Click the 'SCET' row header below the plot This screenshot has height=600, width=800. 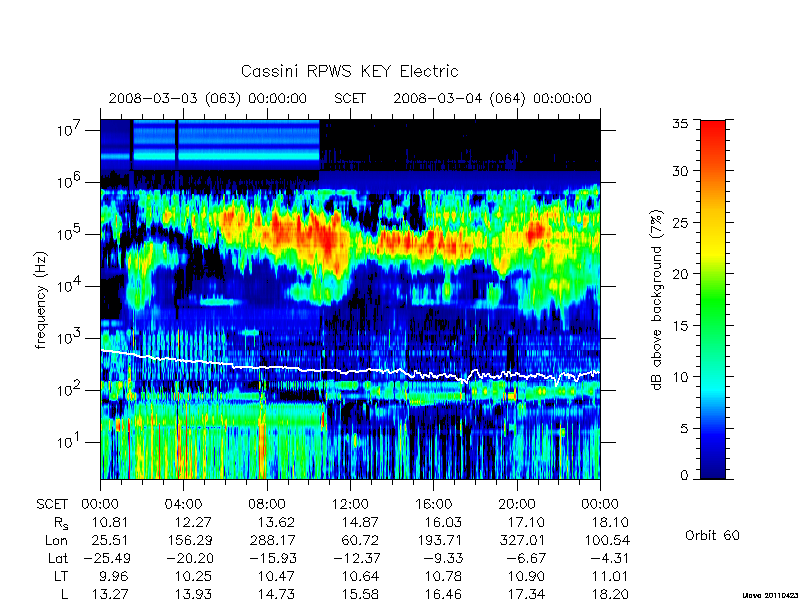(52, 505)
